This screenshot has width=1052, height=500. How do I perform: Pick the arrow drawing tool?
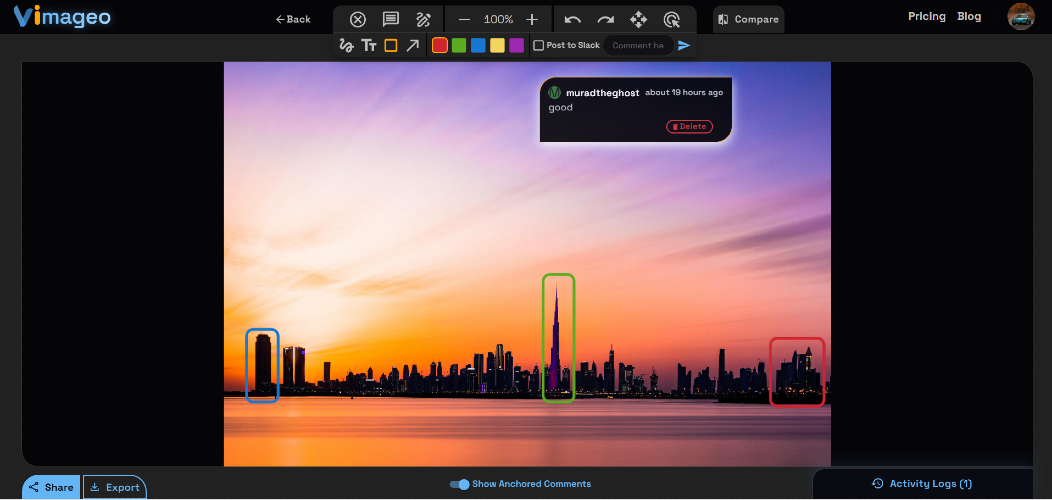pyautogui.click(x=412, y=46)
